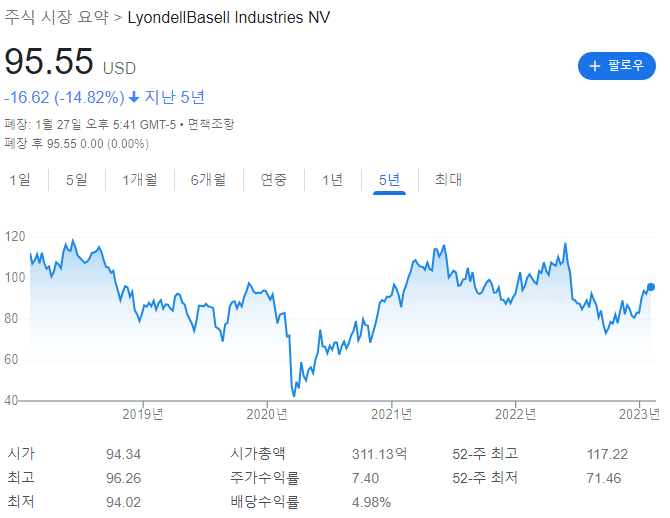The image size is (670, 518).
Task: Click the 시가총액 value 311.13억
Action: (x=379, y=454)
